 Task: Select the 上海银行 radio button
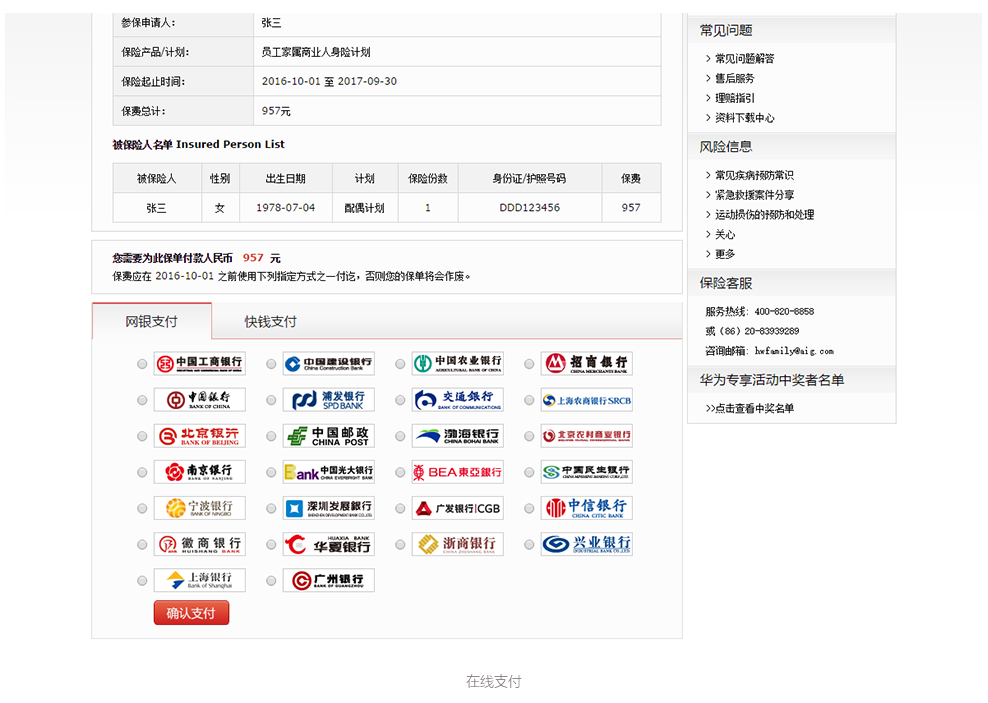pos(142,581)
